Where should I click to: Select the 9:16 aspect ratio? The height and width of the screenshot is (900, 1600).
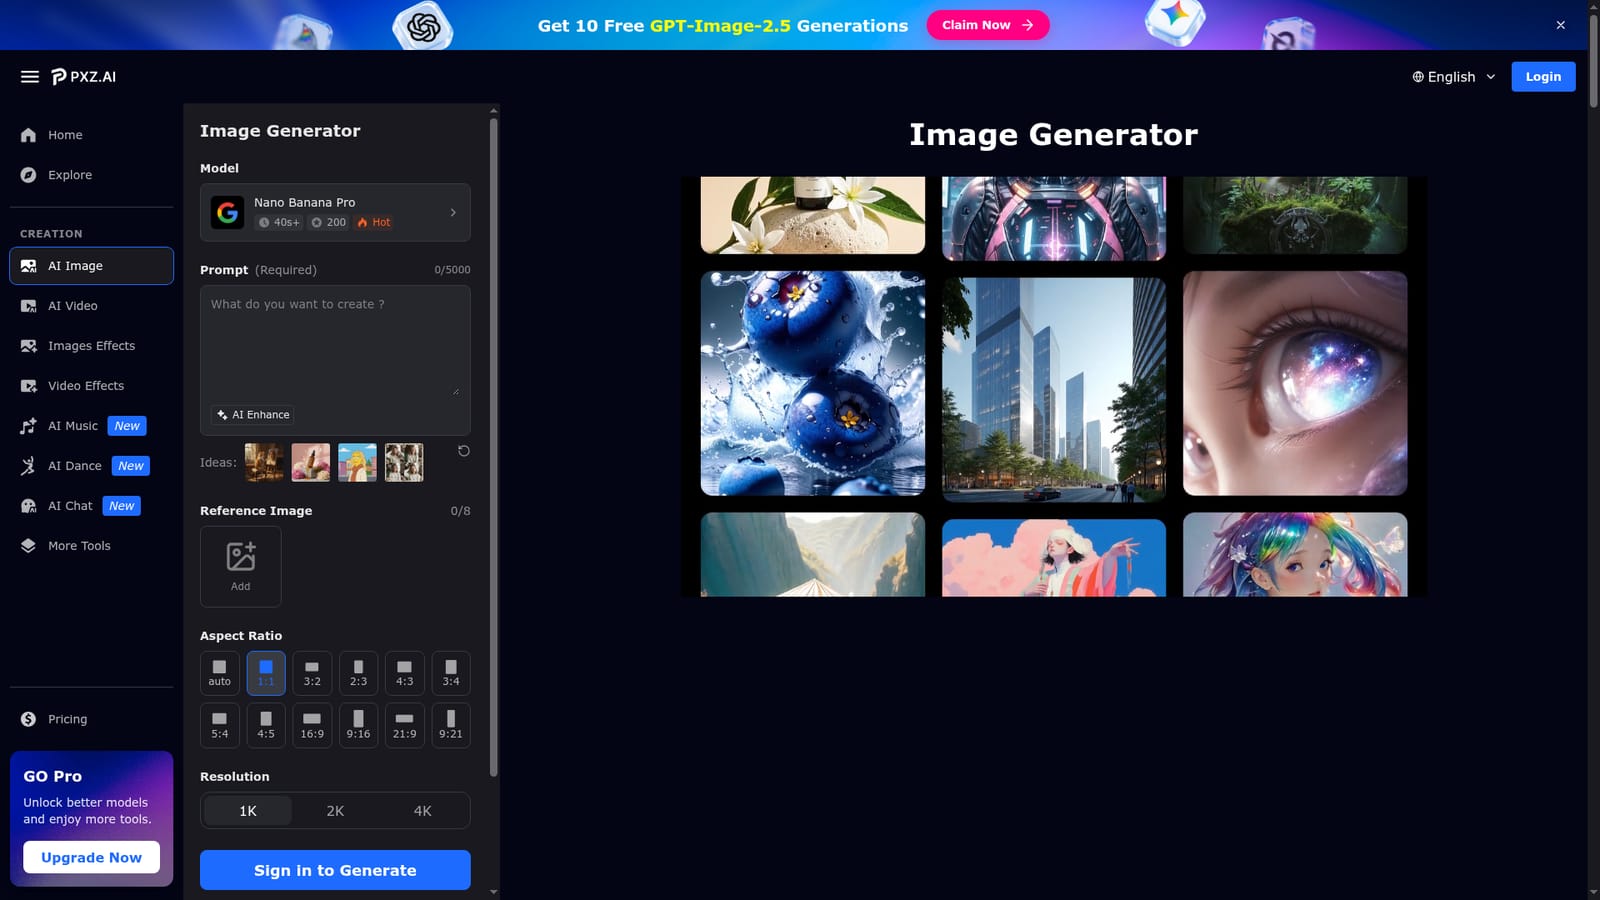coord(358,725)
